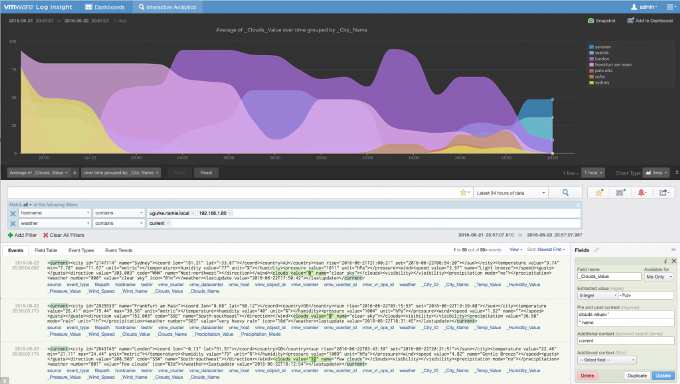The height and width of the screenshot is (384, 680).
Task: Open the weather field dropdown
Action: pos(55,223)
